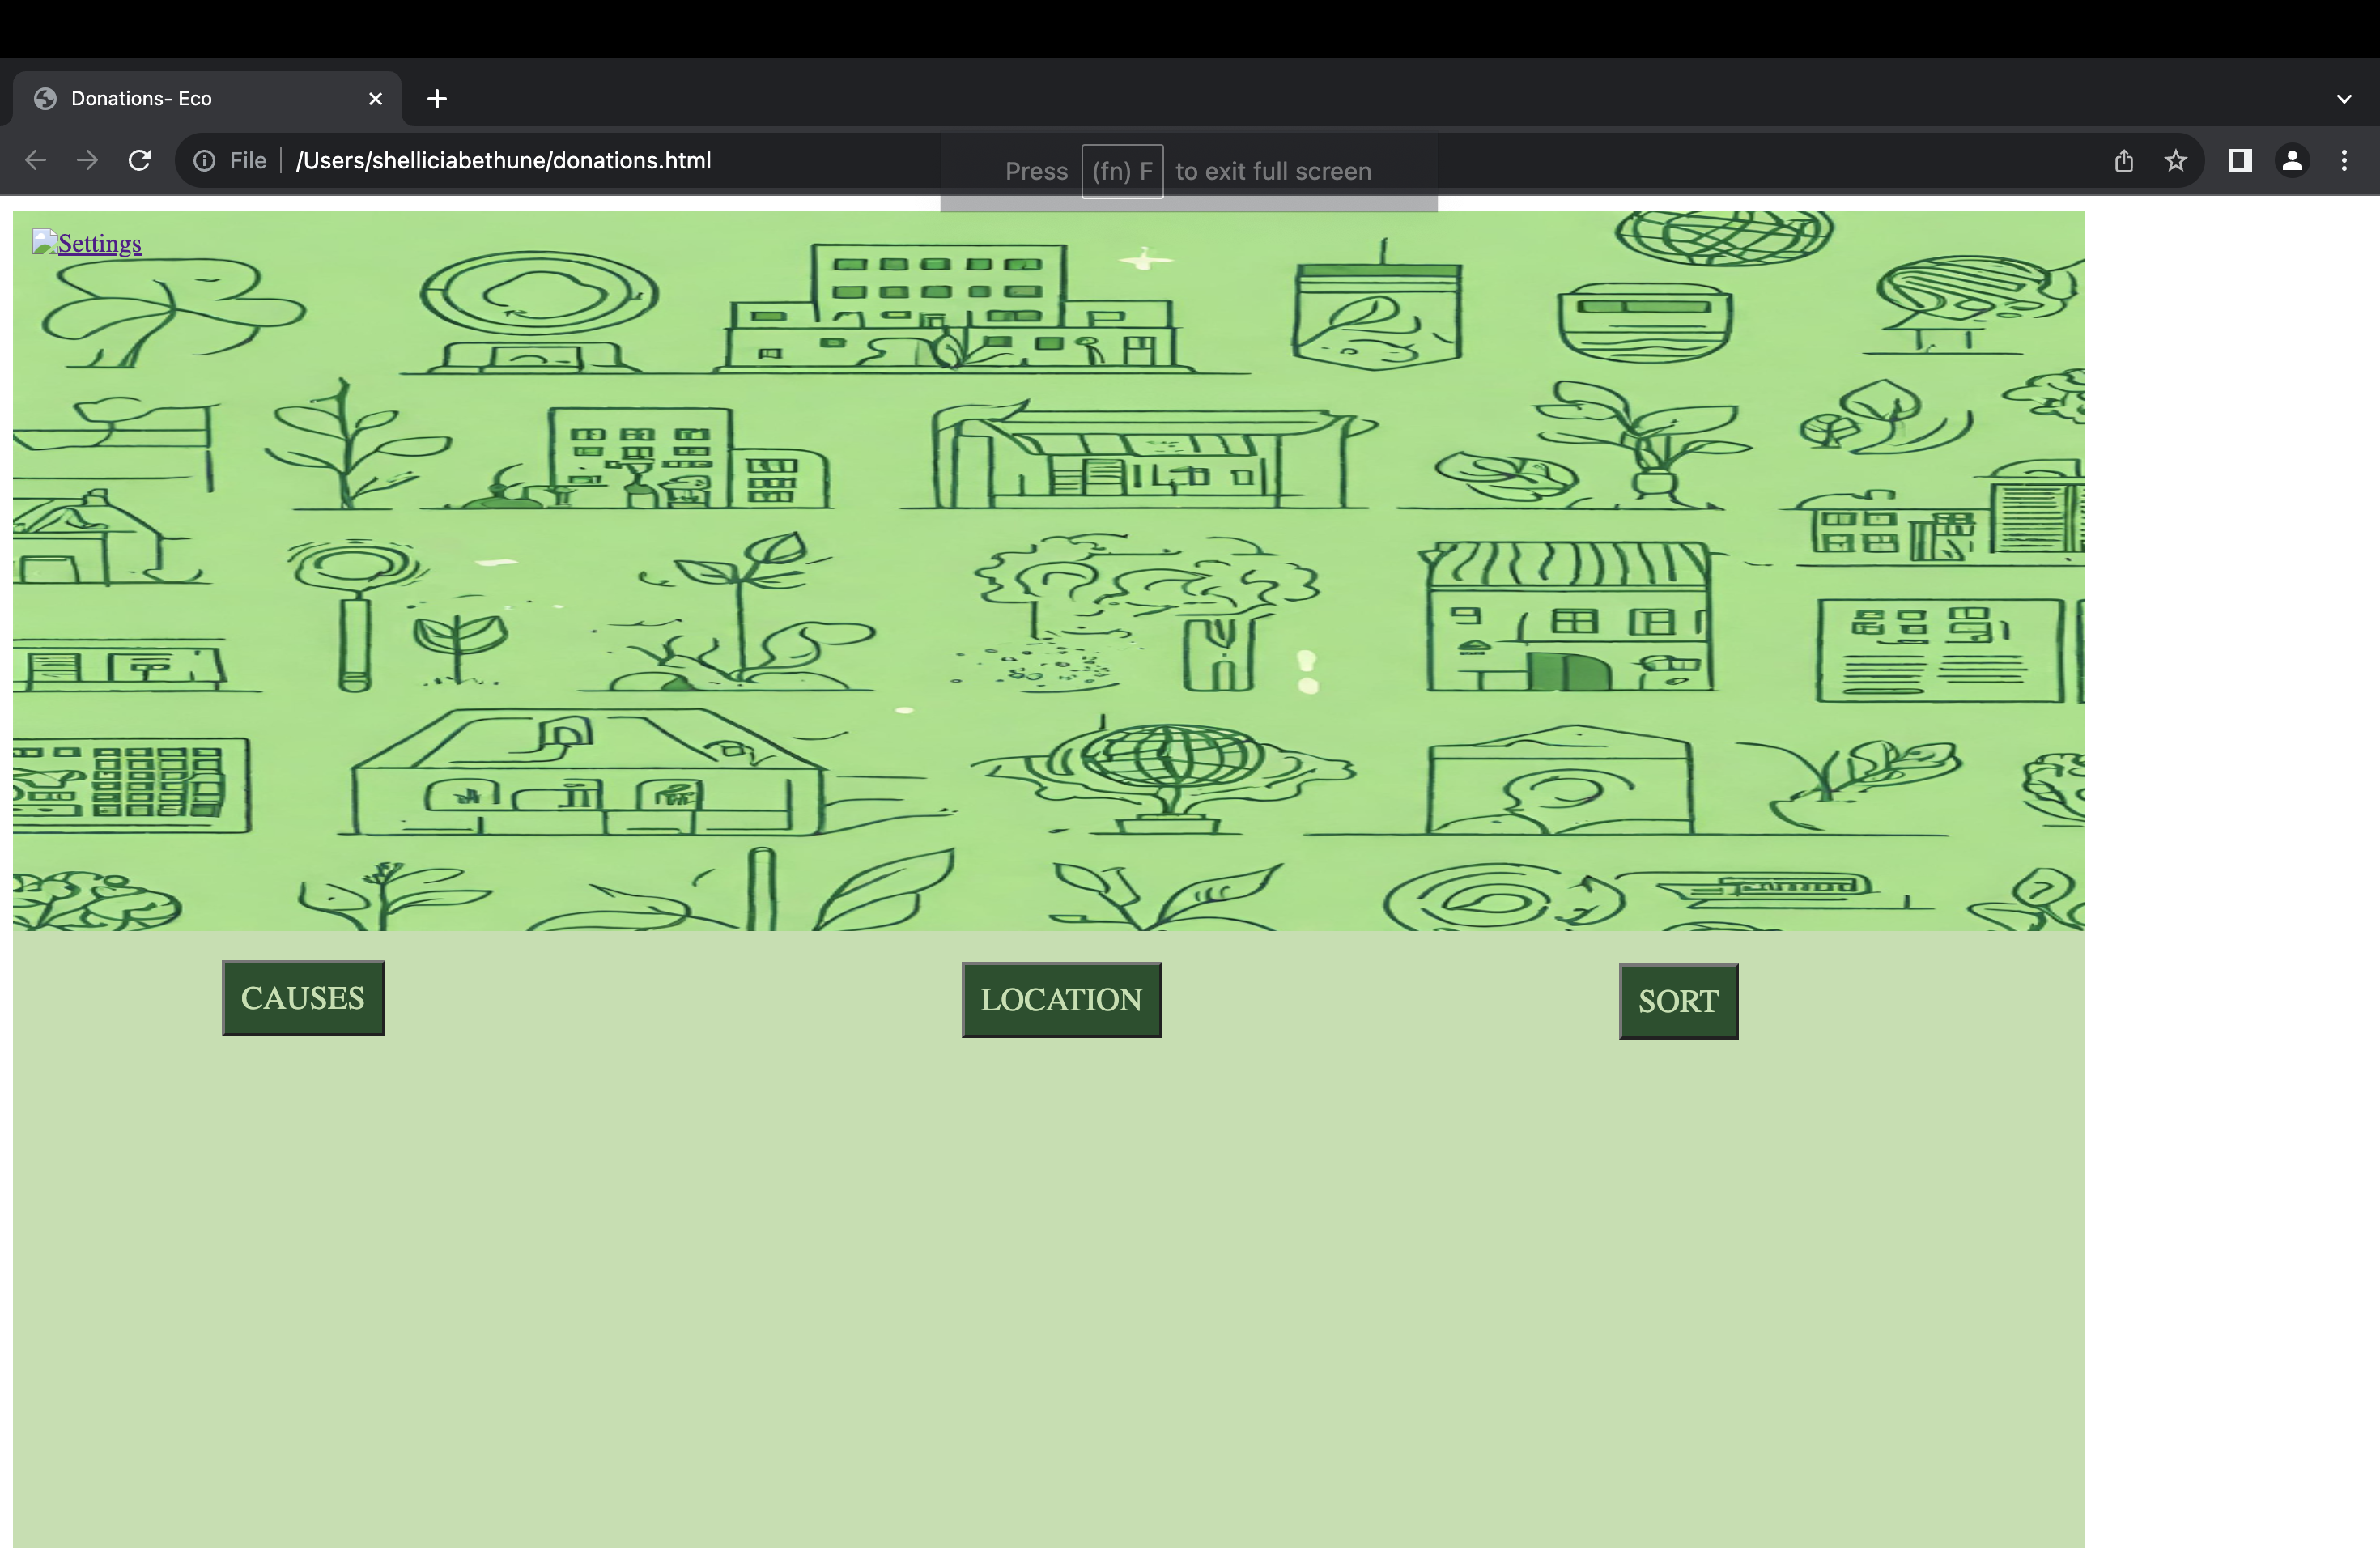Open the LOCATION filter dropdown
Image resolution: width=2380 pixels, height=1548 pixels.
[x=1061, y=1000]
